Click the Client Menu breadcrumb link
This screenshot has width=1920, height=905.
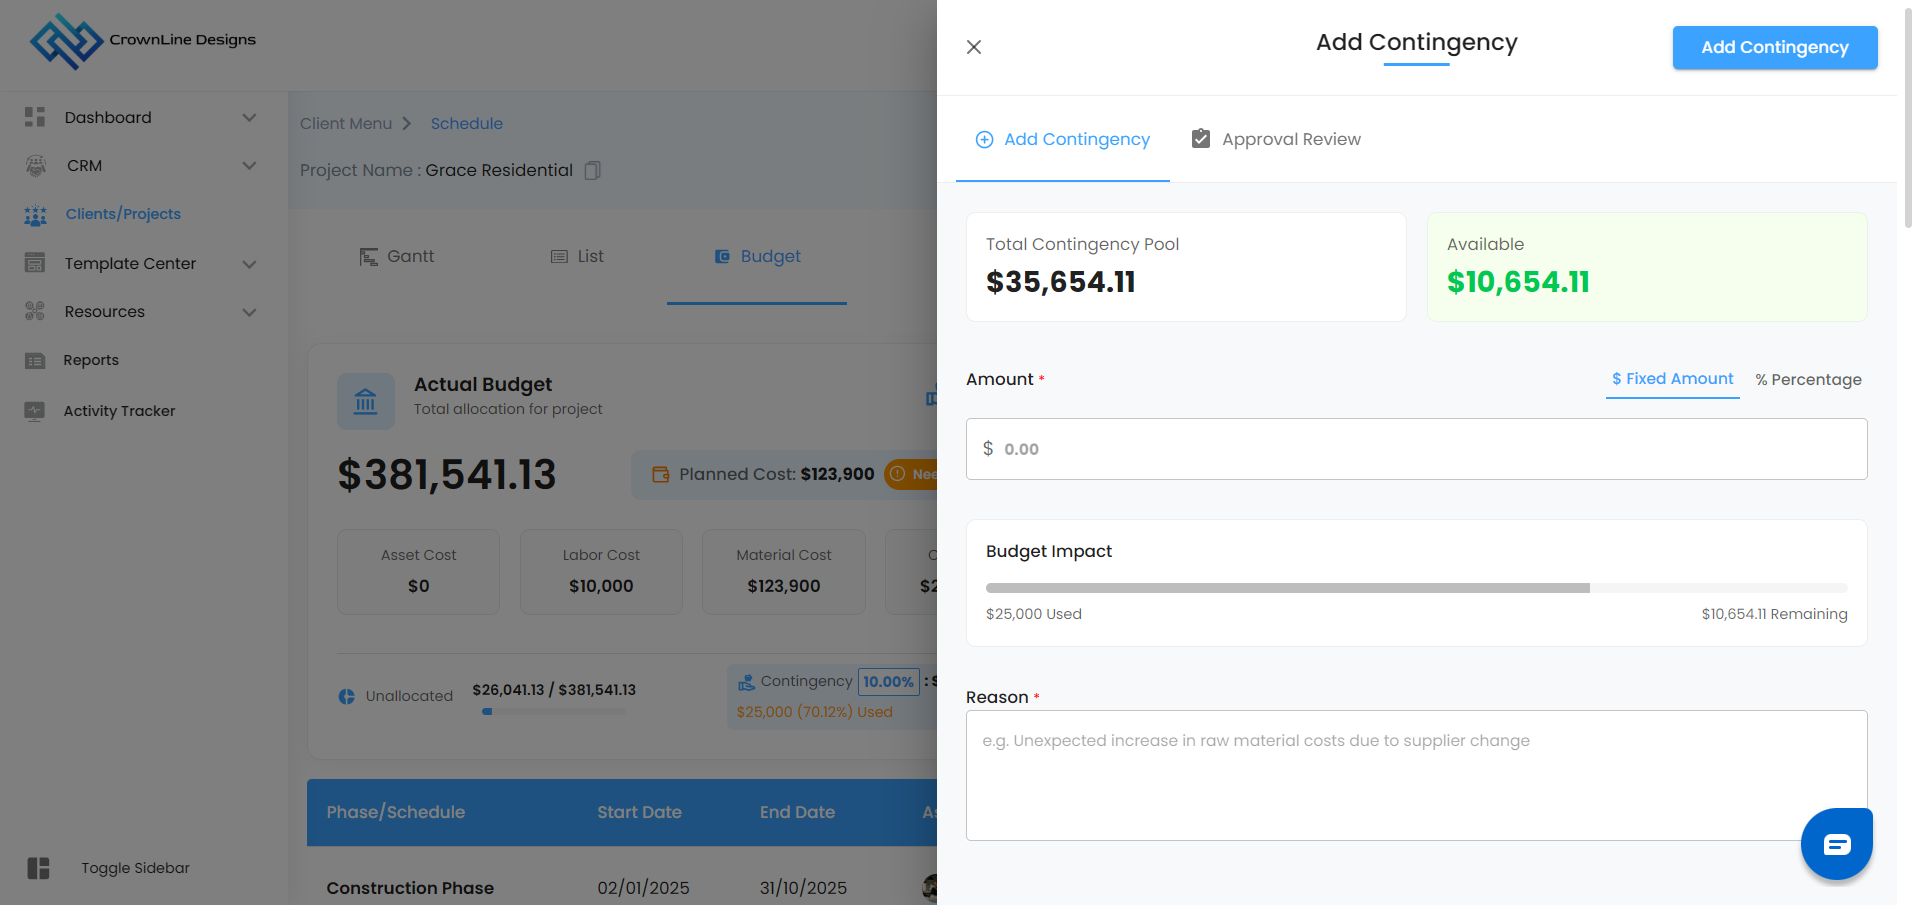pyautogui.click(x=346, y=124)
